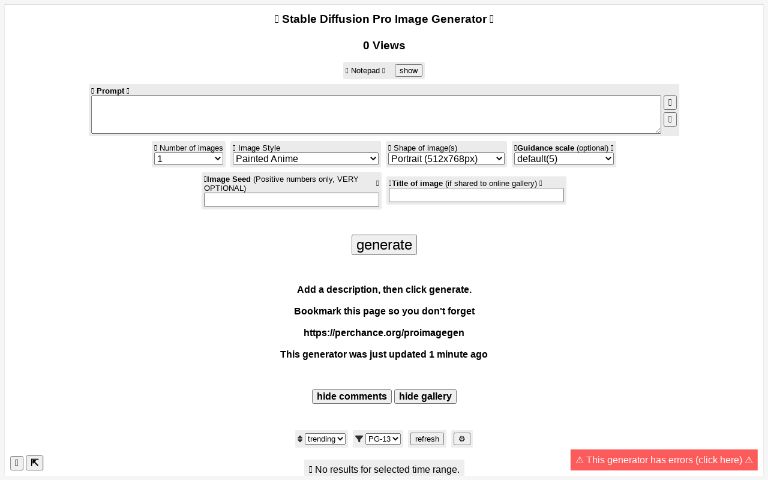Open gallery settings via the gear icon

click(x=461, y=438)
